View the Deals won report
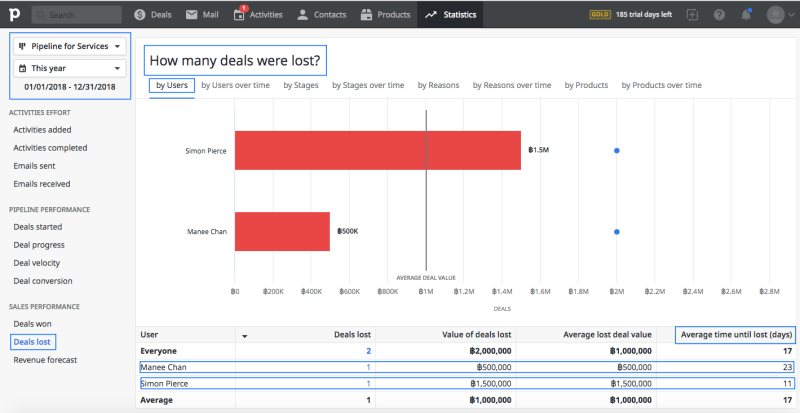Viewport: 800px width, 413px height. coord(32,324)
